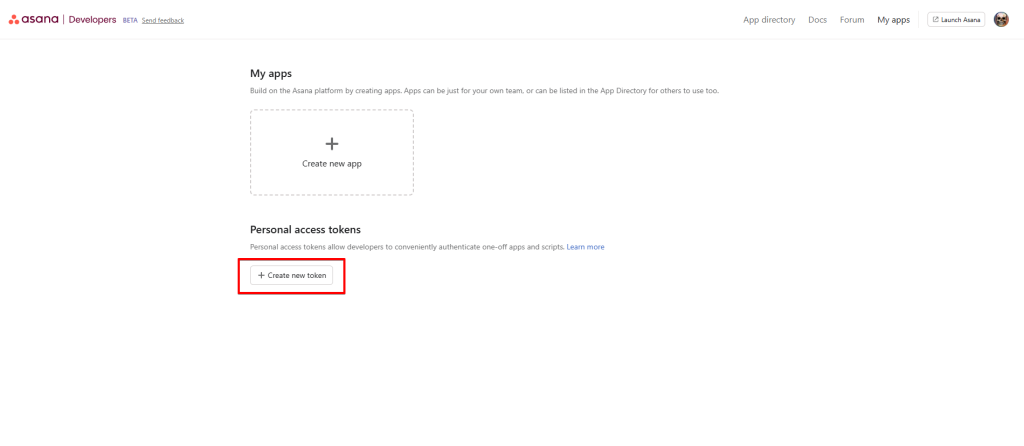The height and width of the screenshot is (446, 1024).
Task: Follow the Learn more link about tokens
Action: click(x=585, y=247)
